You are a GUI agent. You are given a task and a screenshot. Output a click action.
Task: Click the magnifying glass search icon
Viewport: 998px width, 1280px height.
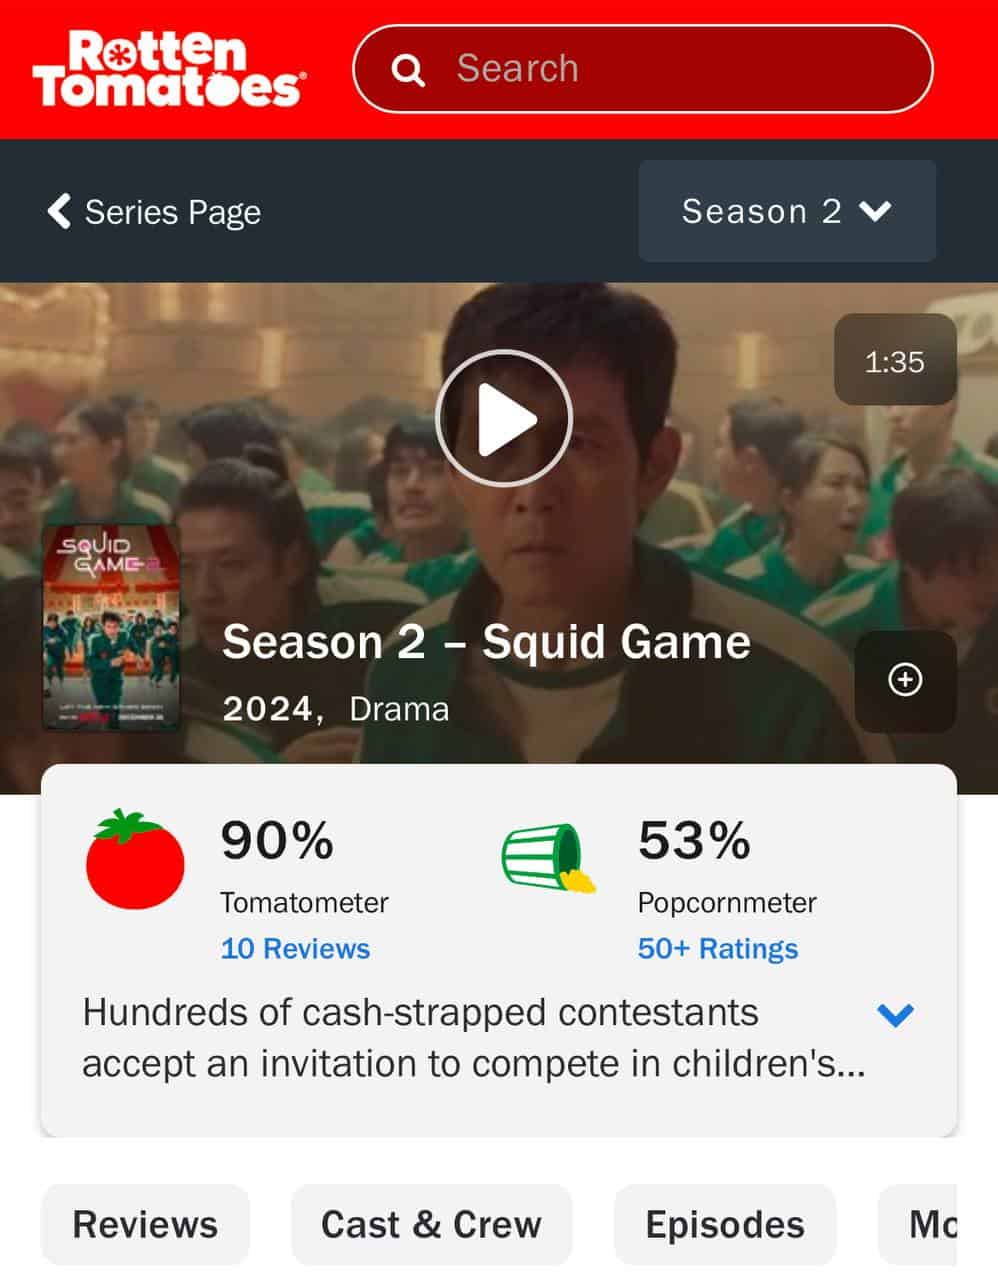[407, 69]
